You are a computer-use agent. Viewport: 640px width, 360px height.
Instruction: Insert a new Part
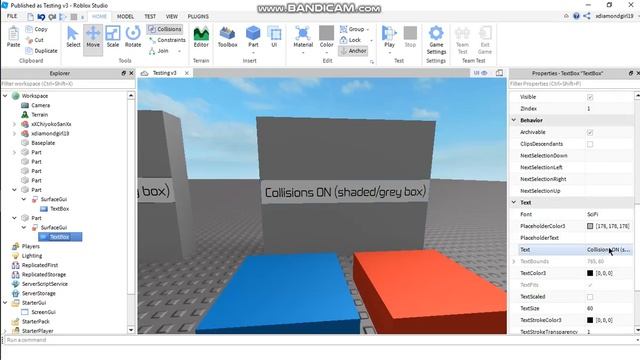pyautogui.click(x=253, y=38)
